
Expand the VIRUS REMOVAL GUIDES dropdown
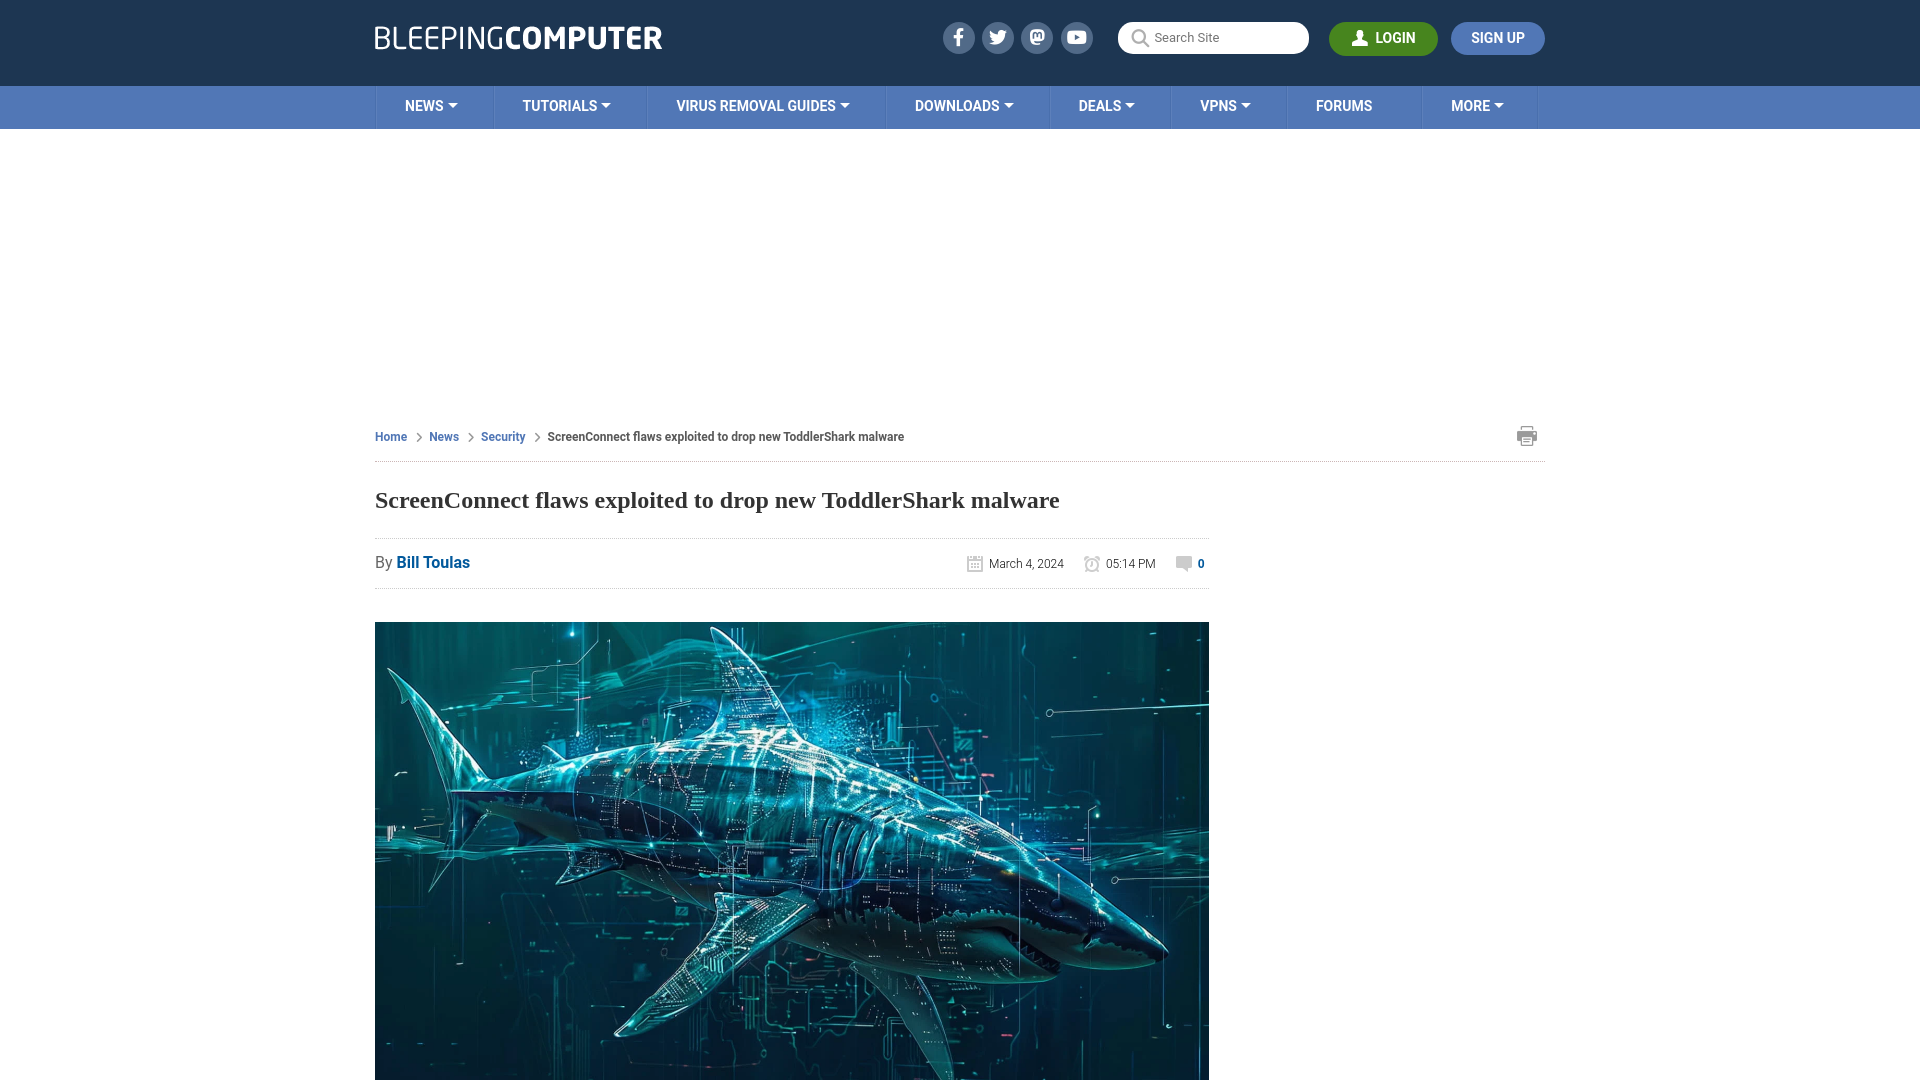coord(762,105)
